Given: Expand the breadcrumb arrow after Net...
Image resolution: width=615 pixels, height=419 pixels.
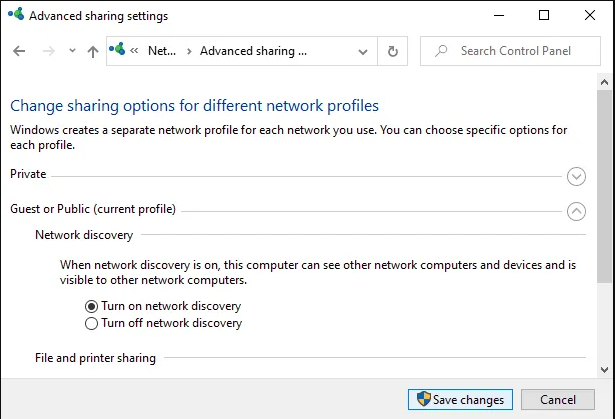Looking at the screenshot, I should coord(189,51).
